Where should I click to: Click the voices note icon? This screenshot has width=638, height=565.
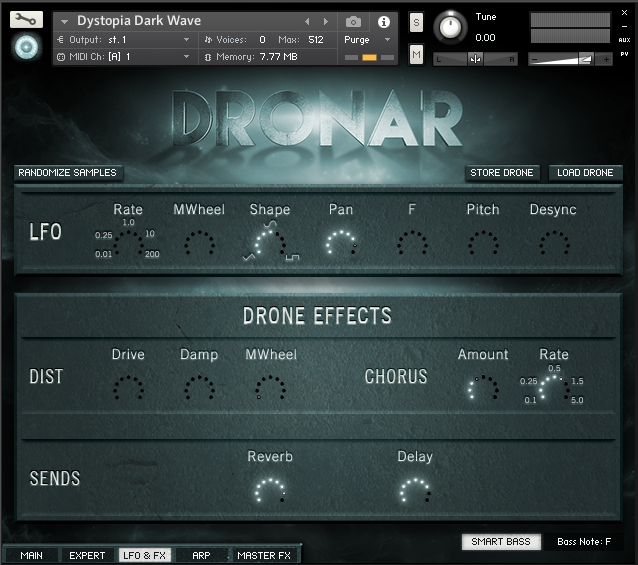point(208,39)
